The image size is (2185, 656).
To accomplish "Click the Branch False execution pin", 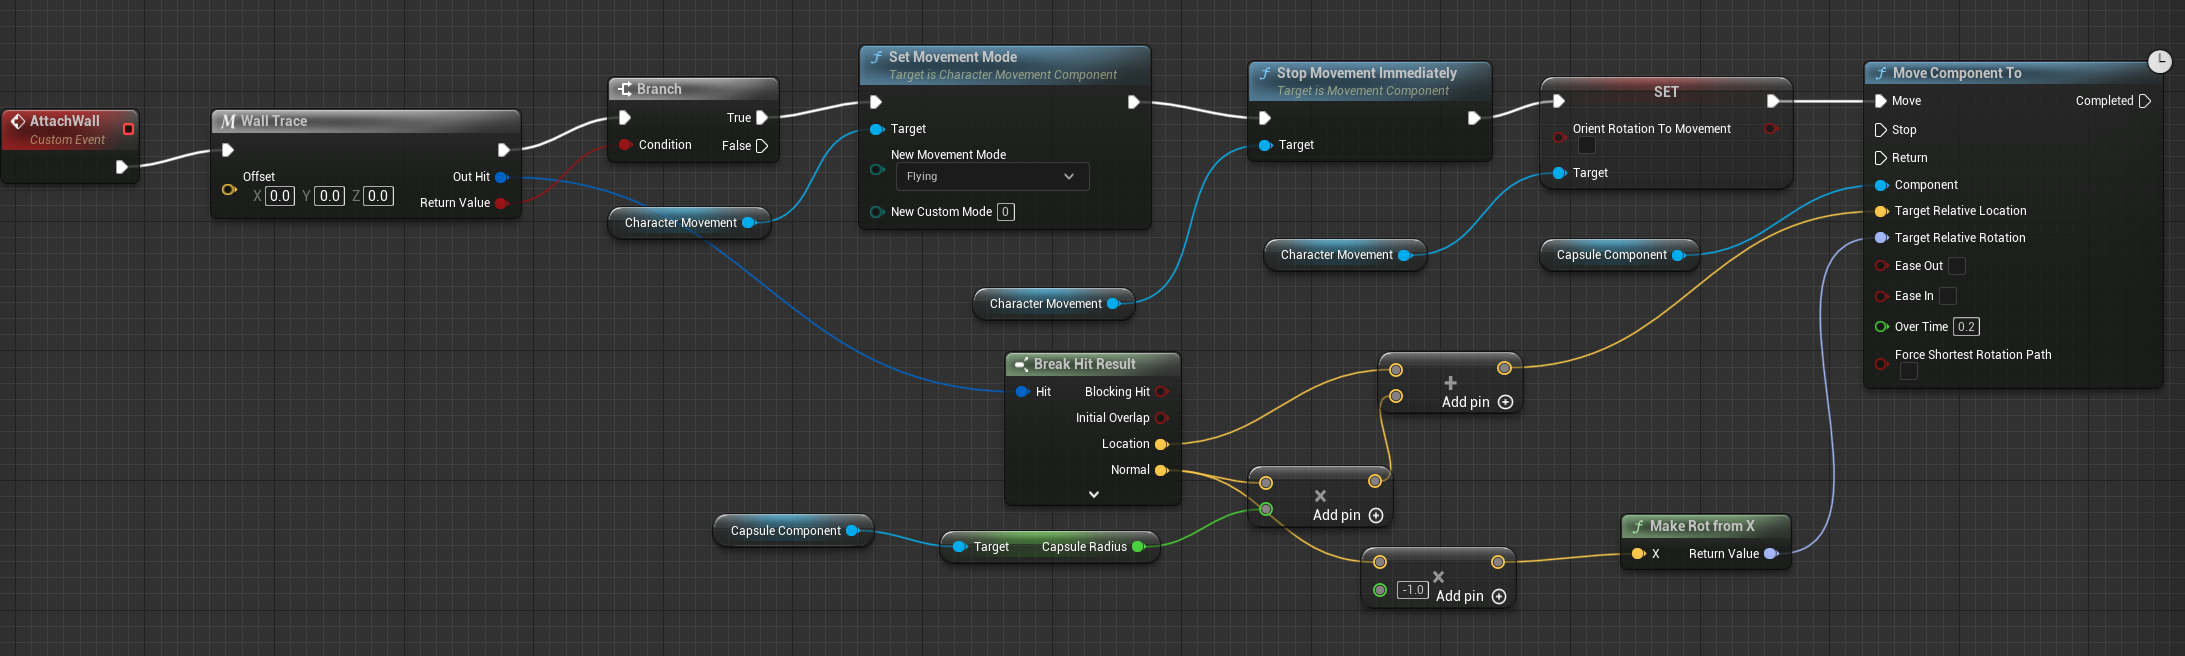I will click(762, 146).
